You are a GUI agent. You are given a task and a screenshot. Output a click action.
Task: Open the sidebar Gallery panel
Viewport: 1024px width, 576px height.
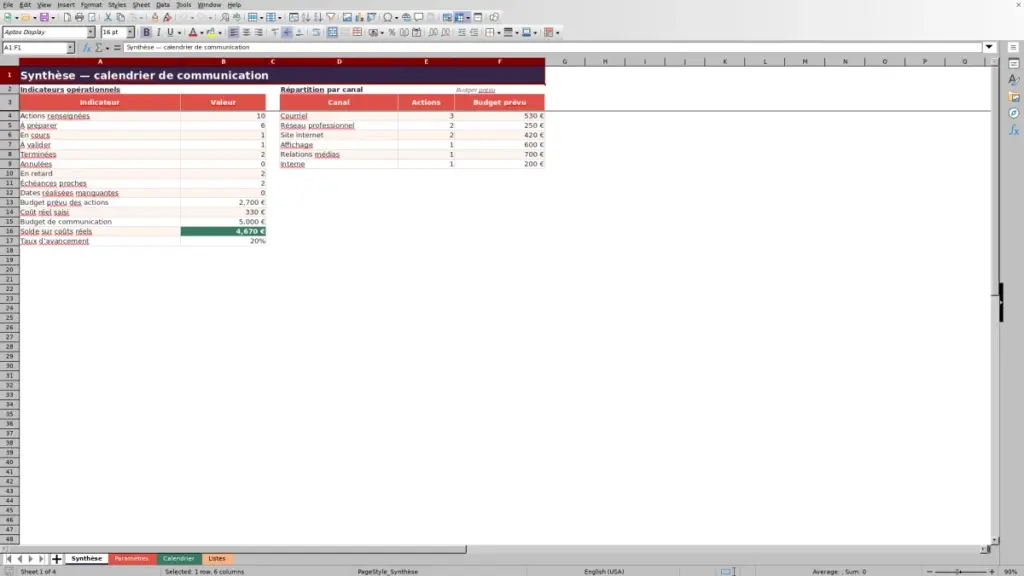pyautogui.click(x=1014, y=97)
